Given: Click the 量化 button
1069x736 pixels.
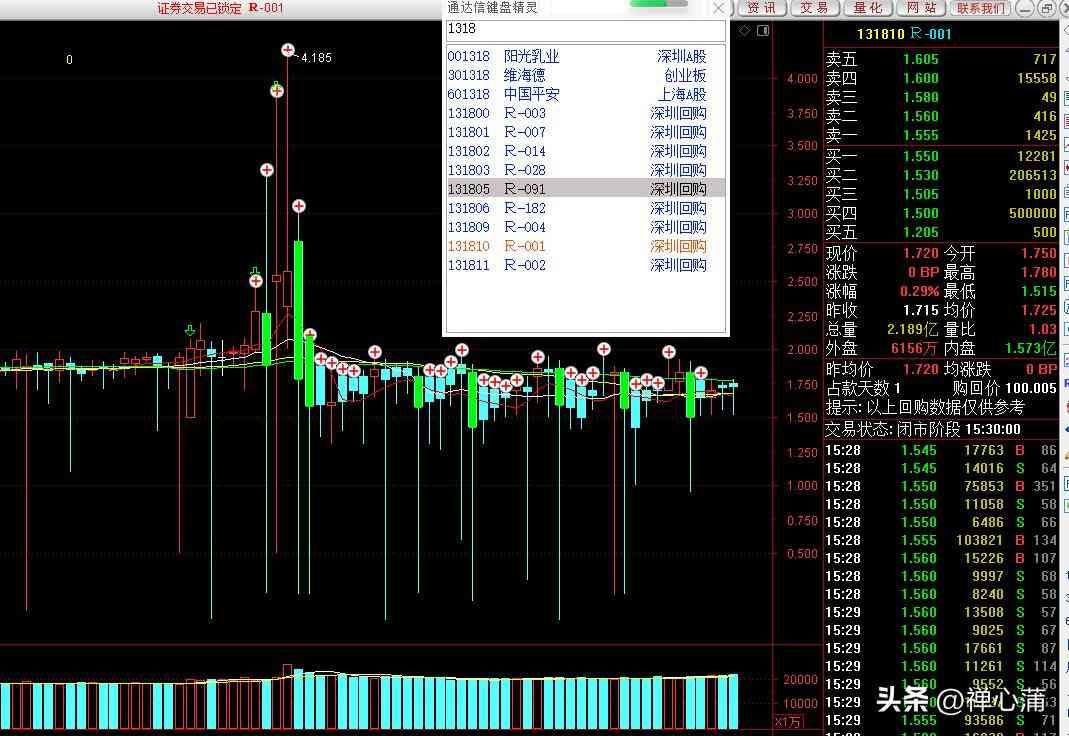Looking at the screenshot, I should pyautogui.click(x=868, y=8).
